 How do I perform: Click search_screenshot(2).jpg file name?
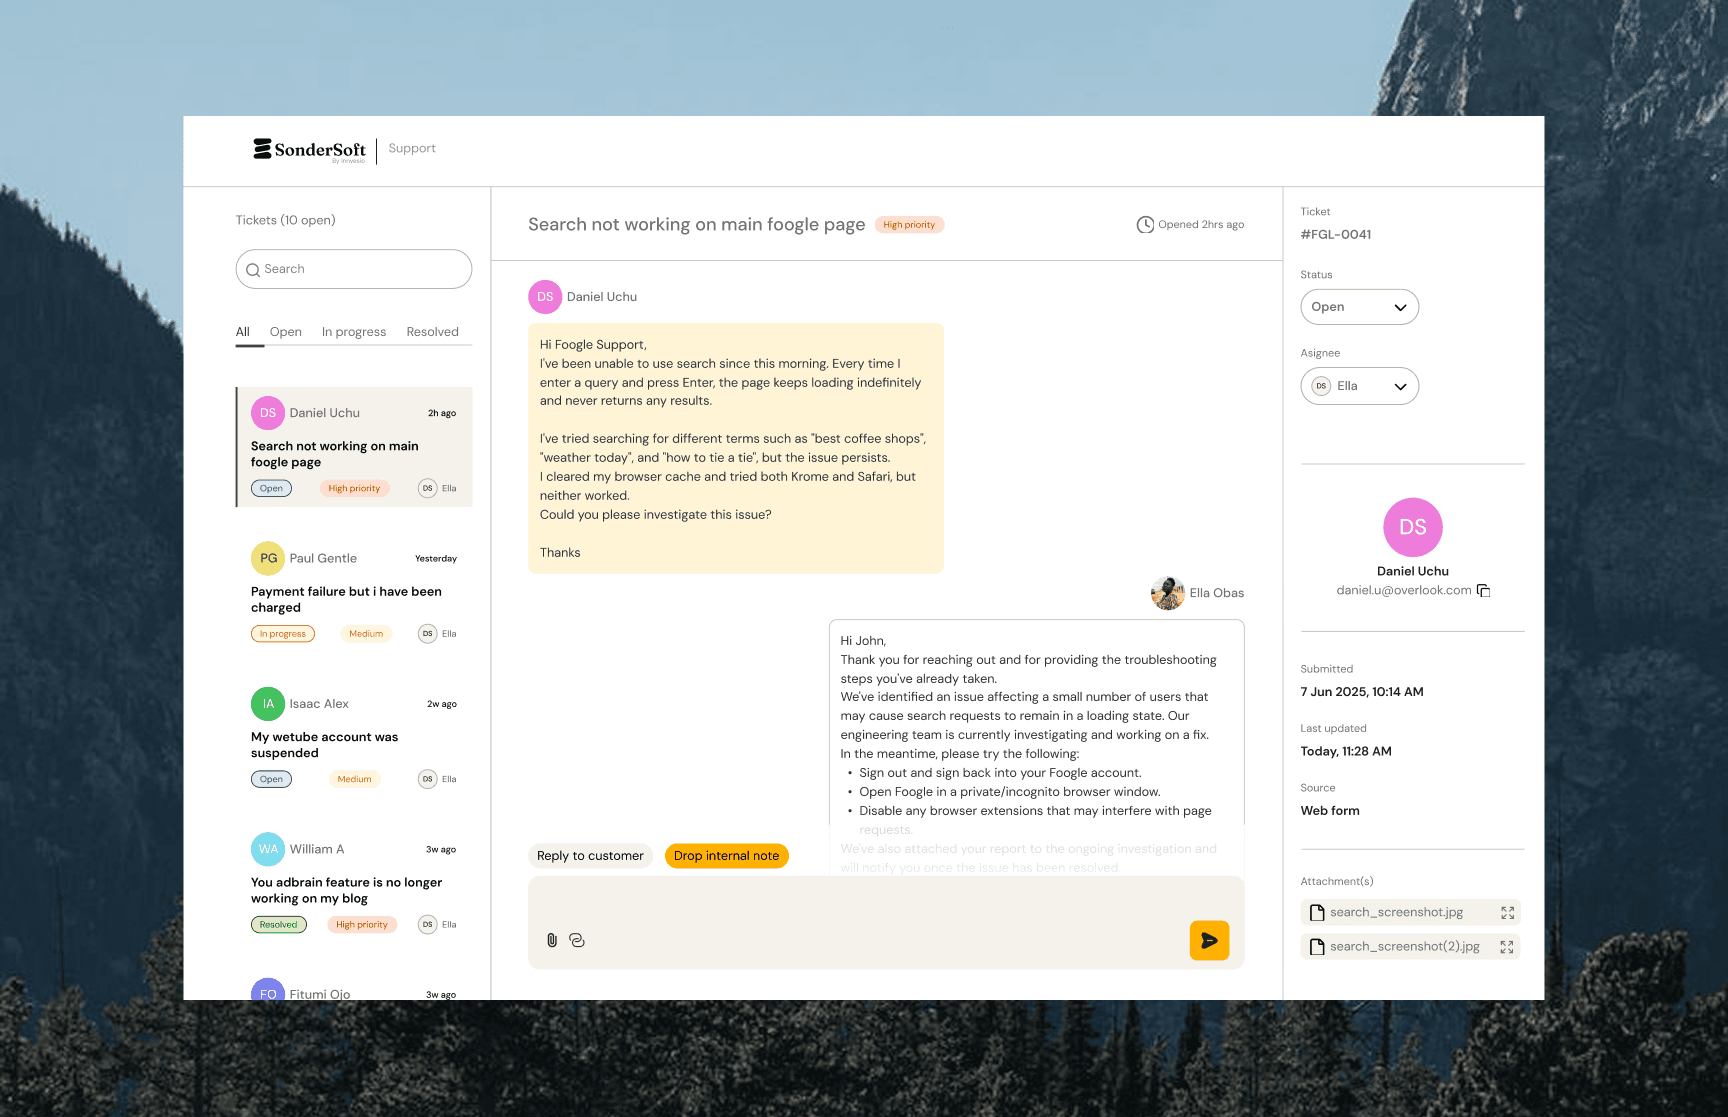[x=1405, y=947]
